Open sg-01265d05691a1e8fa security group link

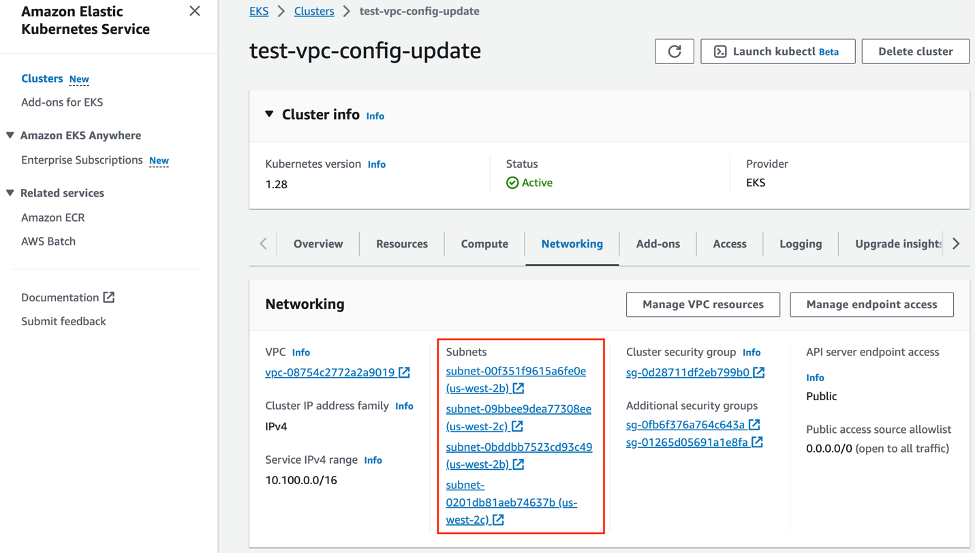[x=687, y=442]
